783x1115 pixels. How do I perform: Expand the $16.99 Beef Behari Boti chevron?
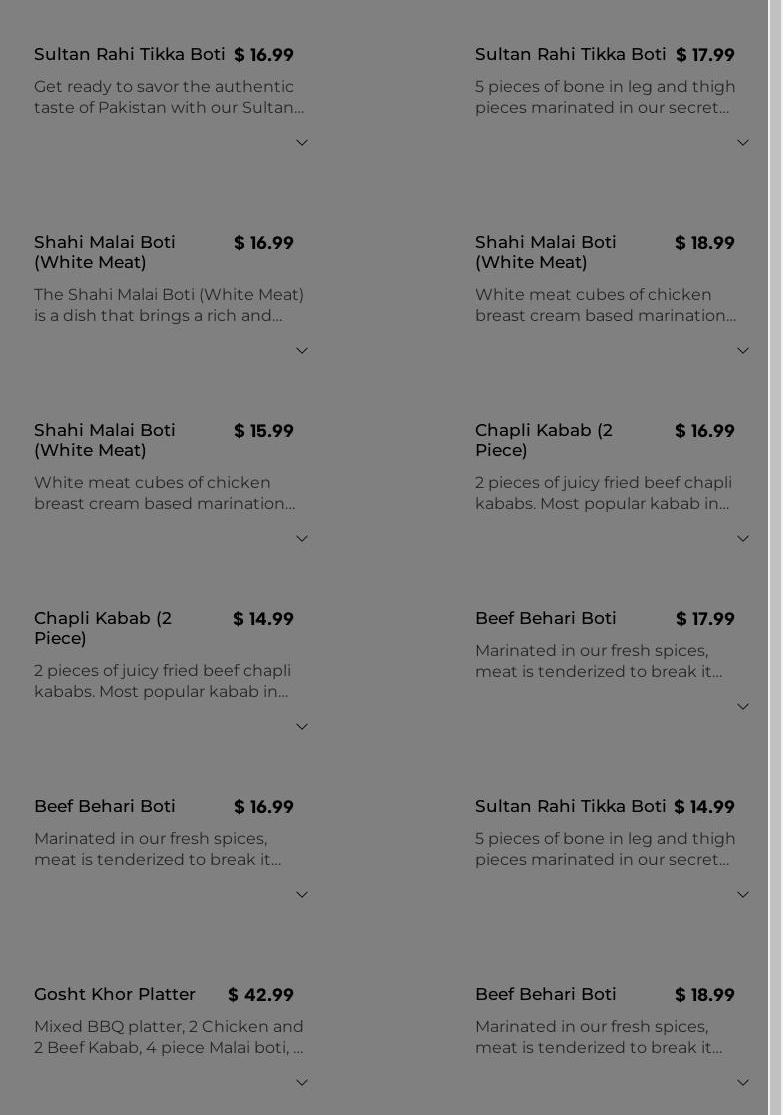[x=302, y=895]
